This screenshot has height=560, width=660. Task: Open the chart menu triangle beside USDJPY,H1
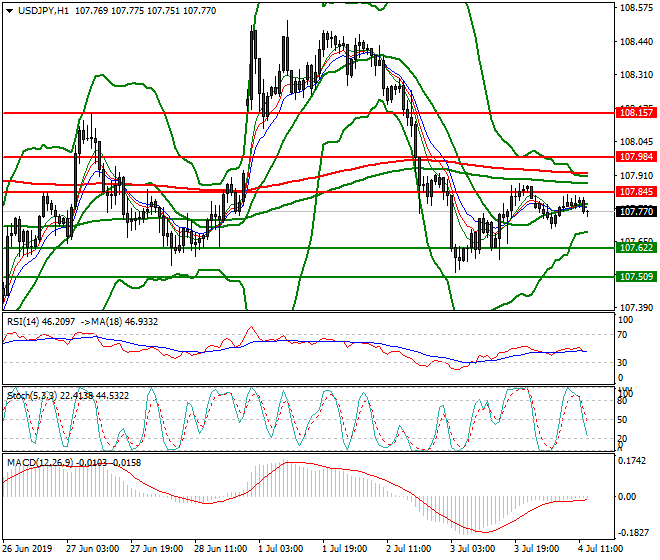click(x=10, y=11)
